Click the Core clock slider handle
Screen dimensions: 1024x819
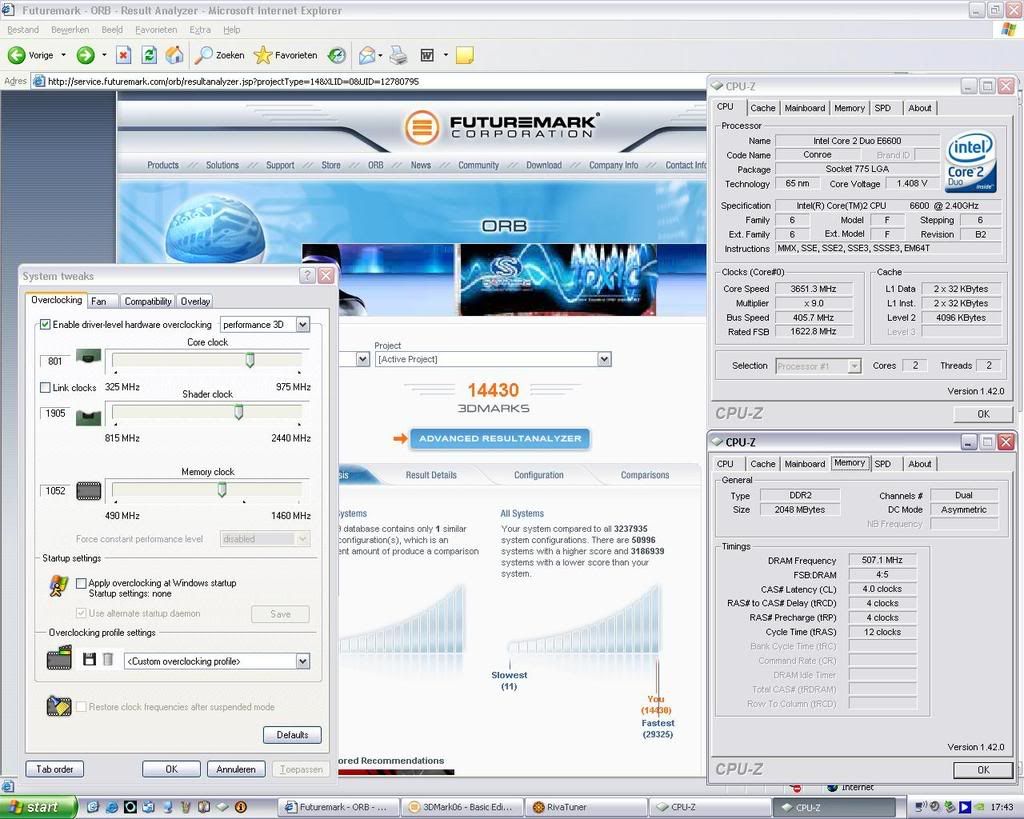(x=249, y=360)
